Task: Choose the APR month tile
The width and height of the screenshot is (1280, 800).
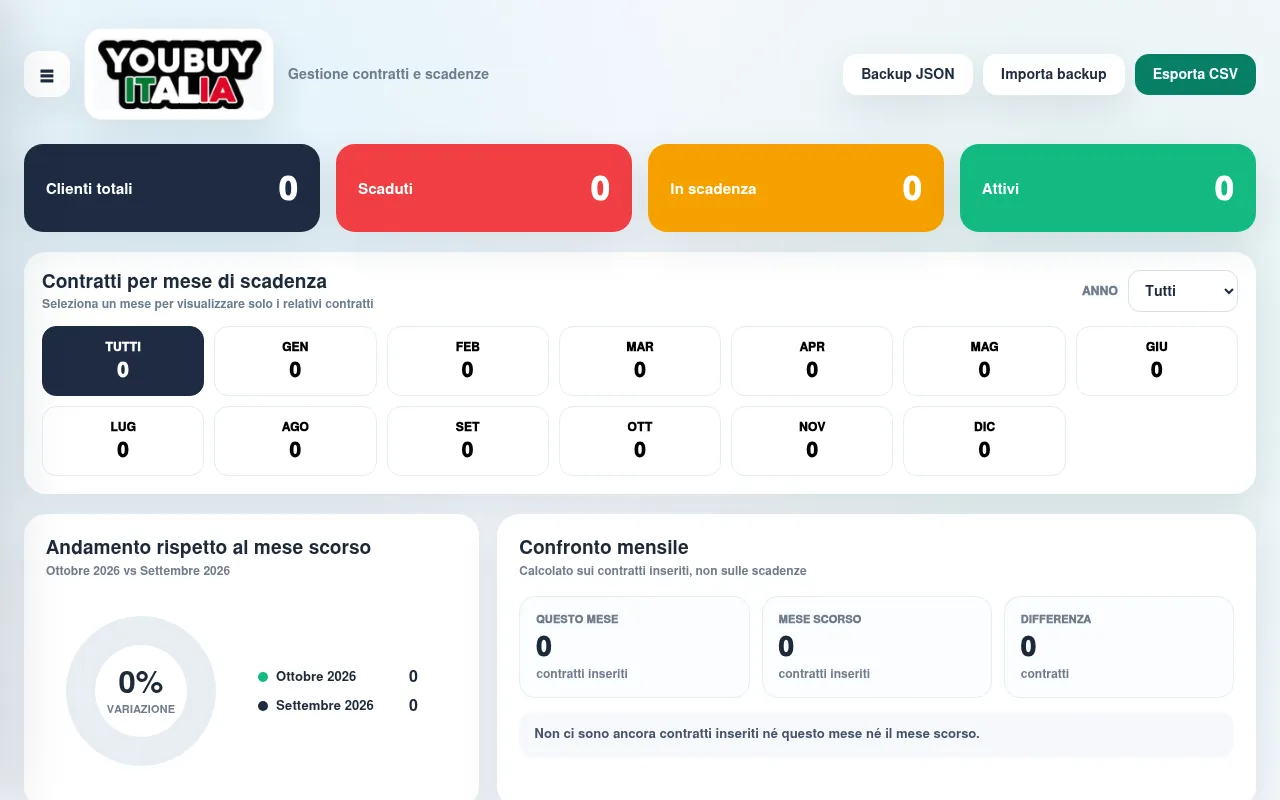Action: [812, 361]
